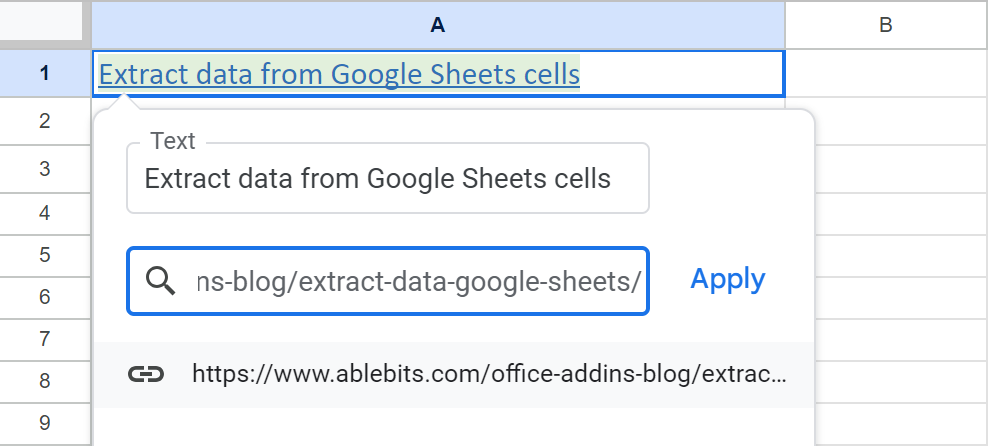This screenshot has width=988, height=446.
Task: Select row 5 header
Action: click(x=44, y=254)
